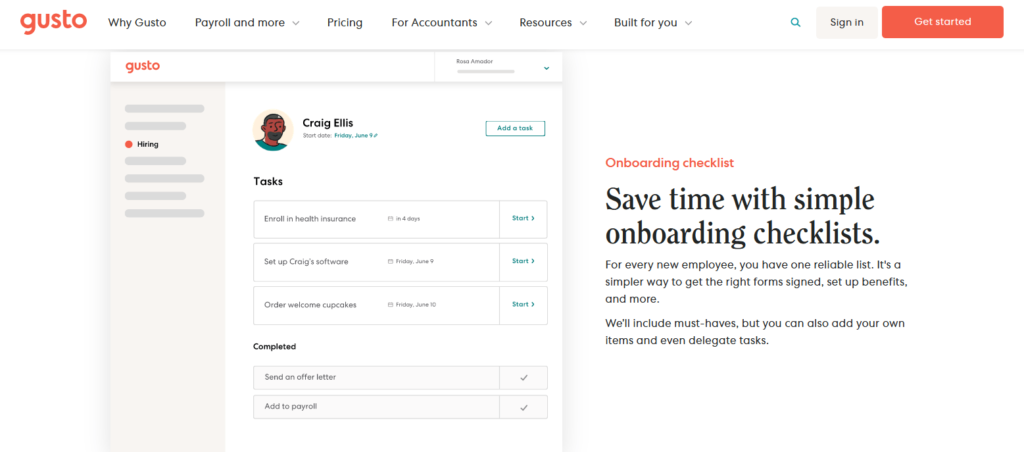Expand the 'For Accountants' menu
The width and height of the screenshot is (1024, 452).
[x=441, y=22]
